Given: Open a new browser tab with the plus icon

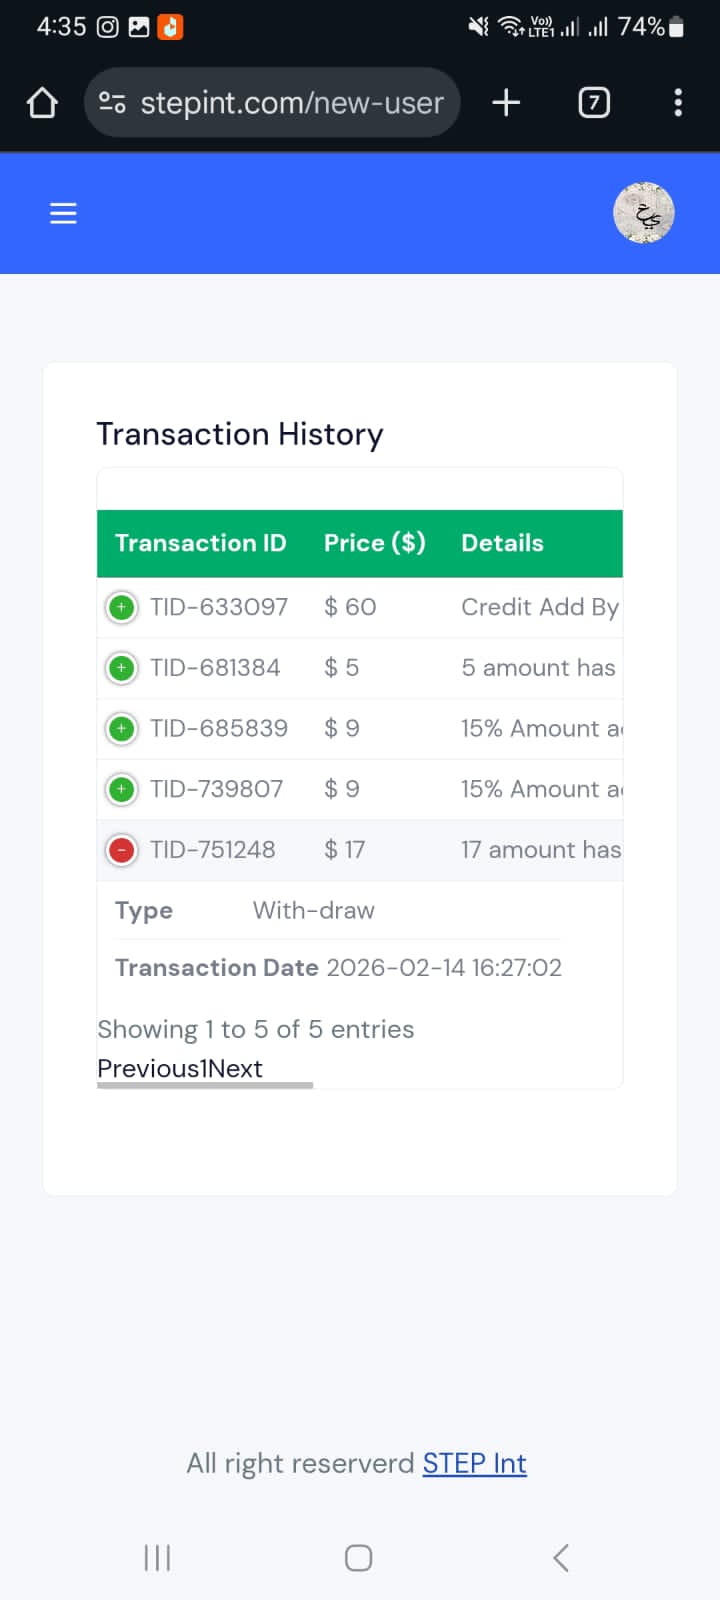Looking at the screenshot, I should (506, 102).
